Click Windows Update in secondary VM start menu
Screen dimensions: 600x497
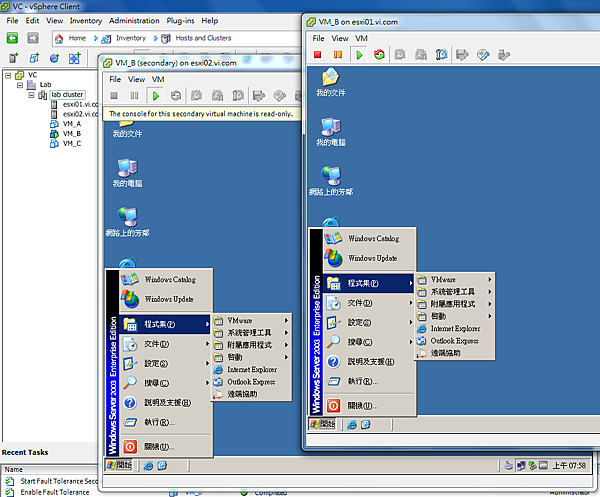[x=168, y=299]
